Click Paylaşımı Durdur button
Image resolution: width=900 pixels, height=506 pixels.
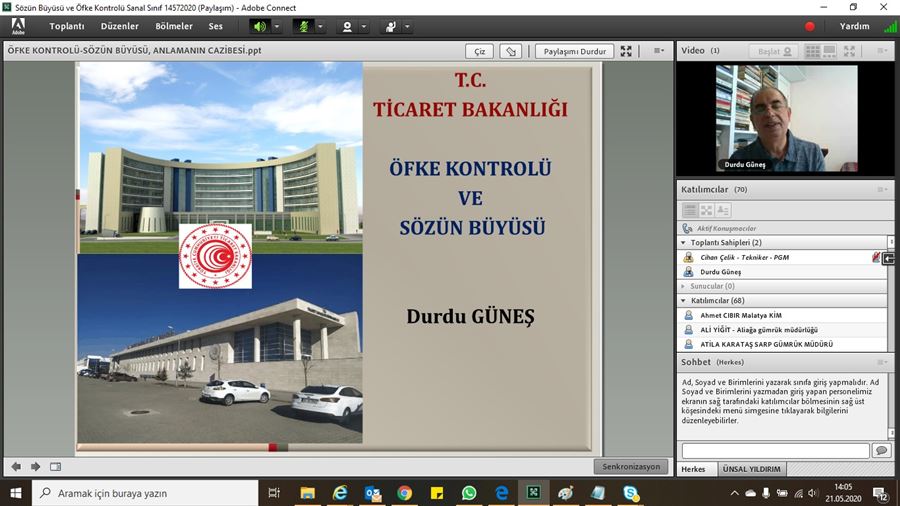[575, 51]
